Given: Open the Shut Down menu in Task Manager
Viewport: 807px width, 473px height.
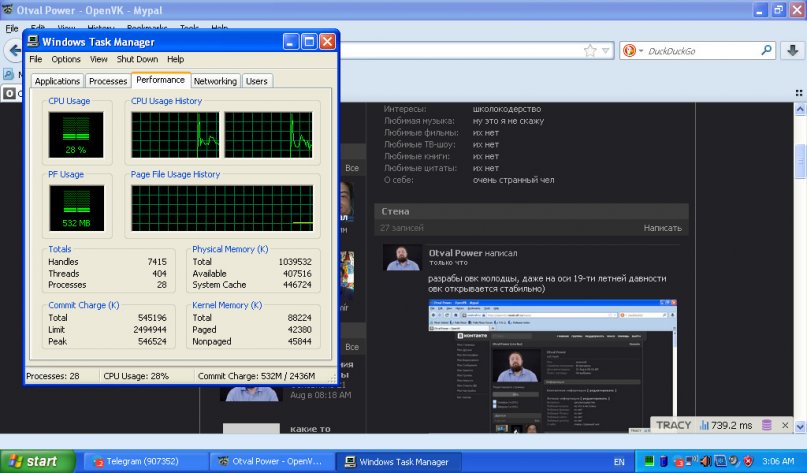Looking at the screenshot, I should point(137,59).
